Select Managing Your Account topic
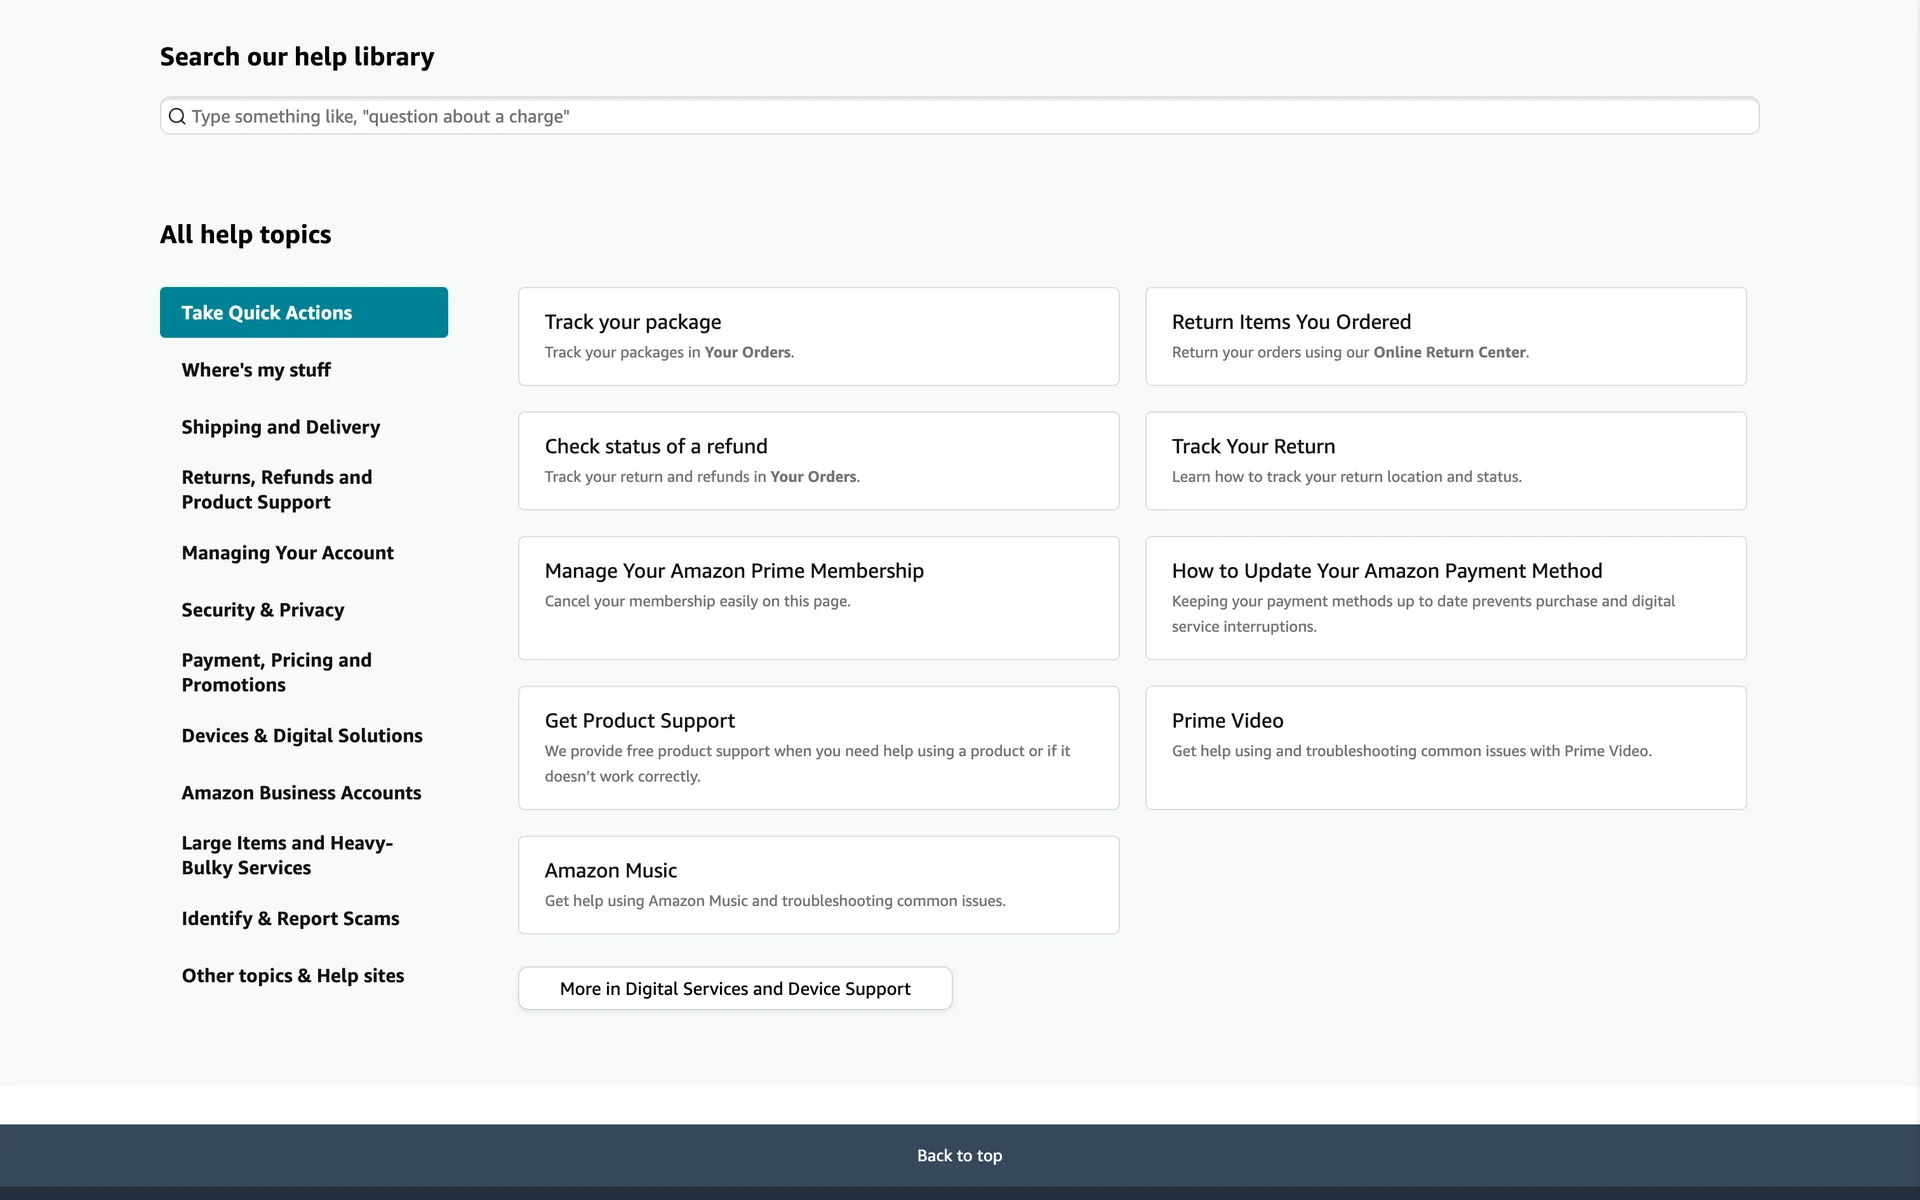The width and height of the screenshot is (1920, 1200). pos(287,553)
